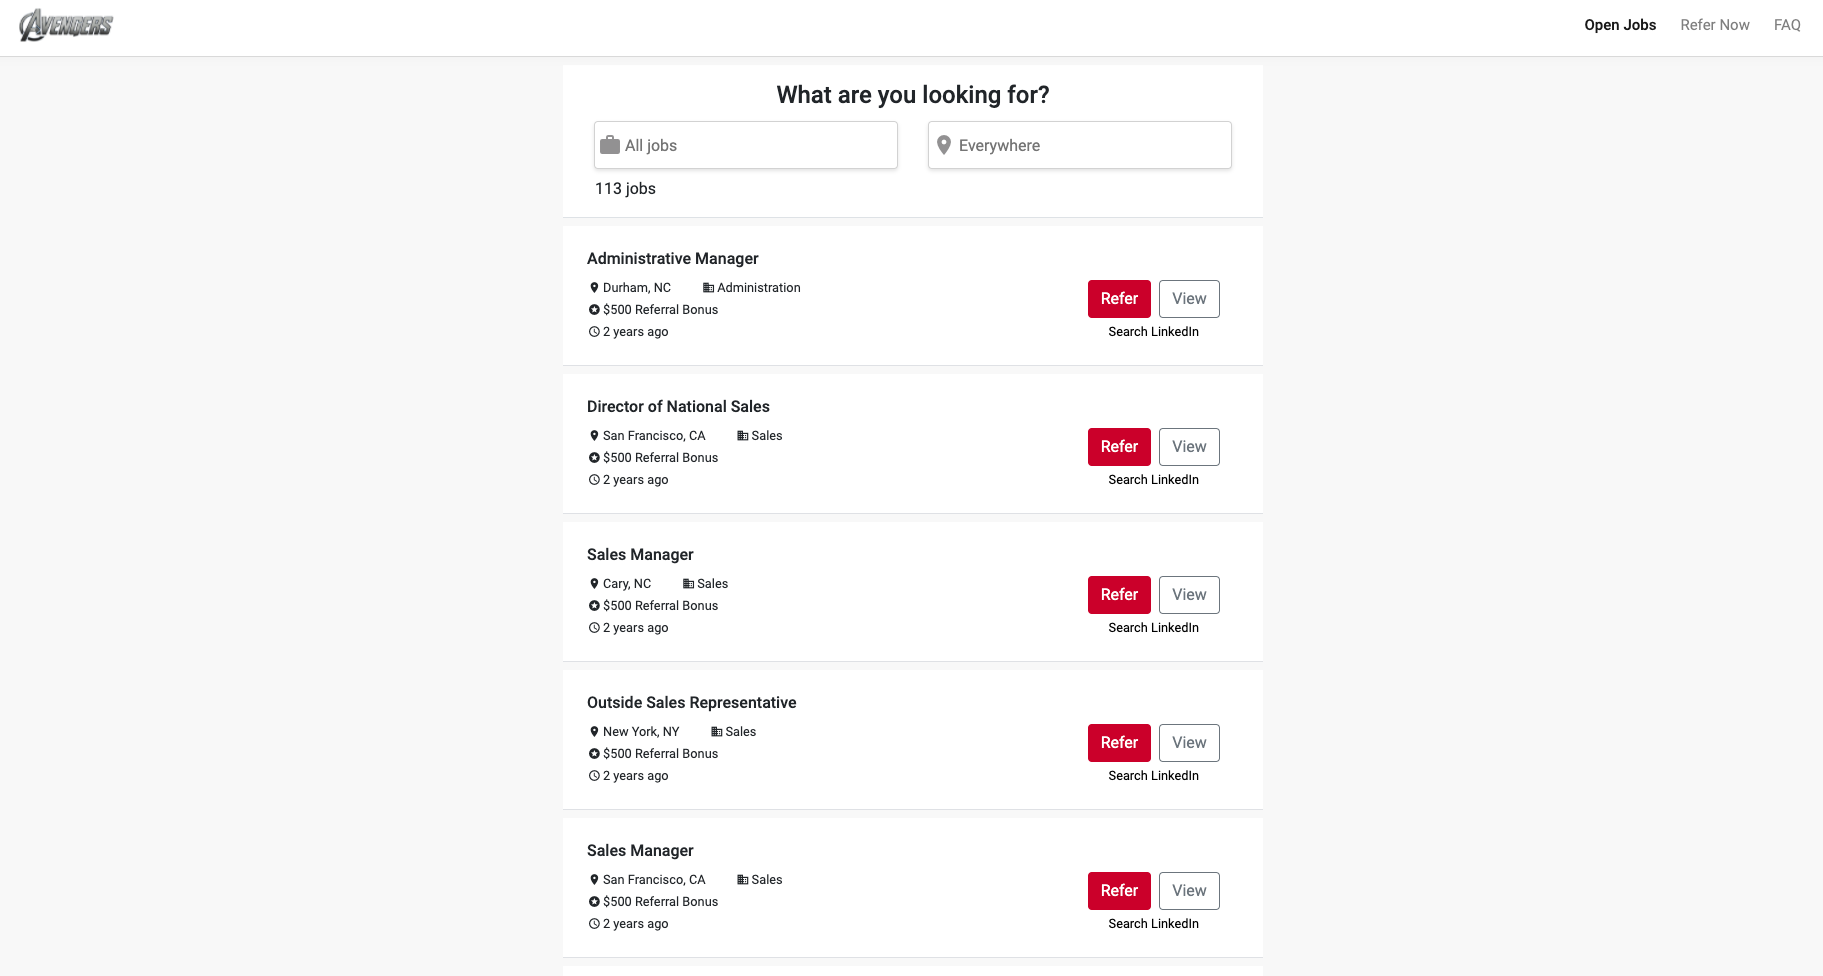Screen dimensions: 1823x976
Task: Click the location pin icon beside Everywhere
Action: tap(943, 145)
